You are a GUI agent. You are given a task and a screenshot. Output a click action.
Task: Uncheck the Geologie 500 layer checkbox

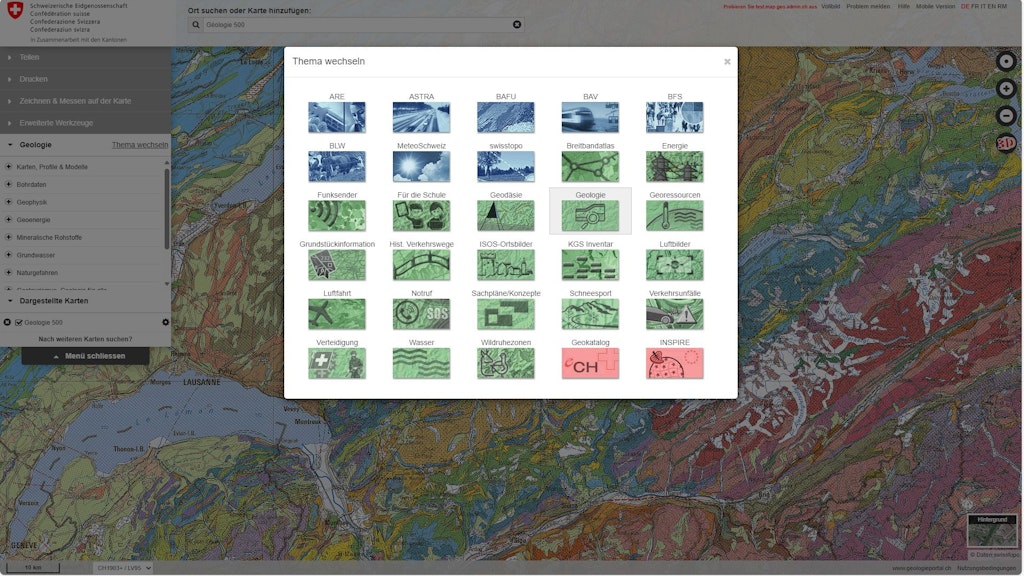19,322
